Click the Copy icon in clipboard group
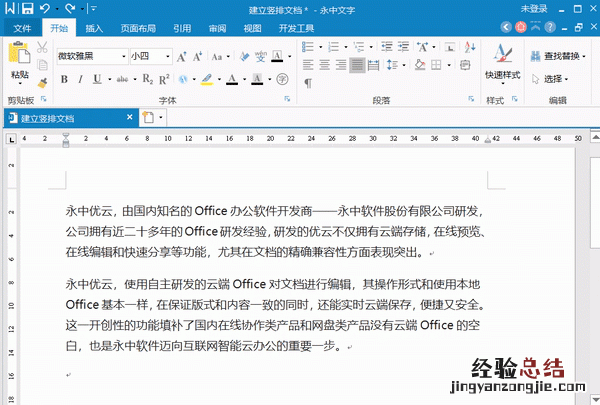The image size is (600, 405). point(42,65)
